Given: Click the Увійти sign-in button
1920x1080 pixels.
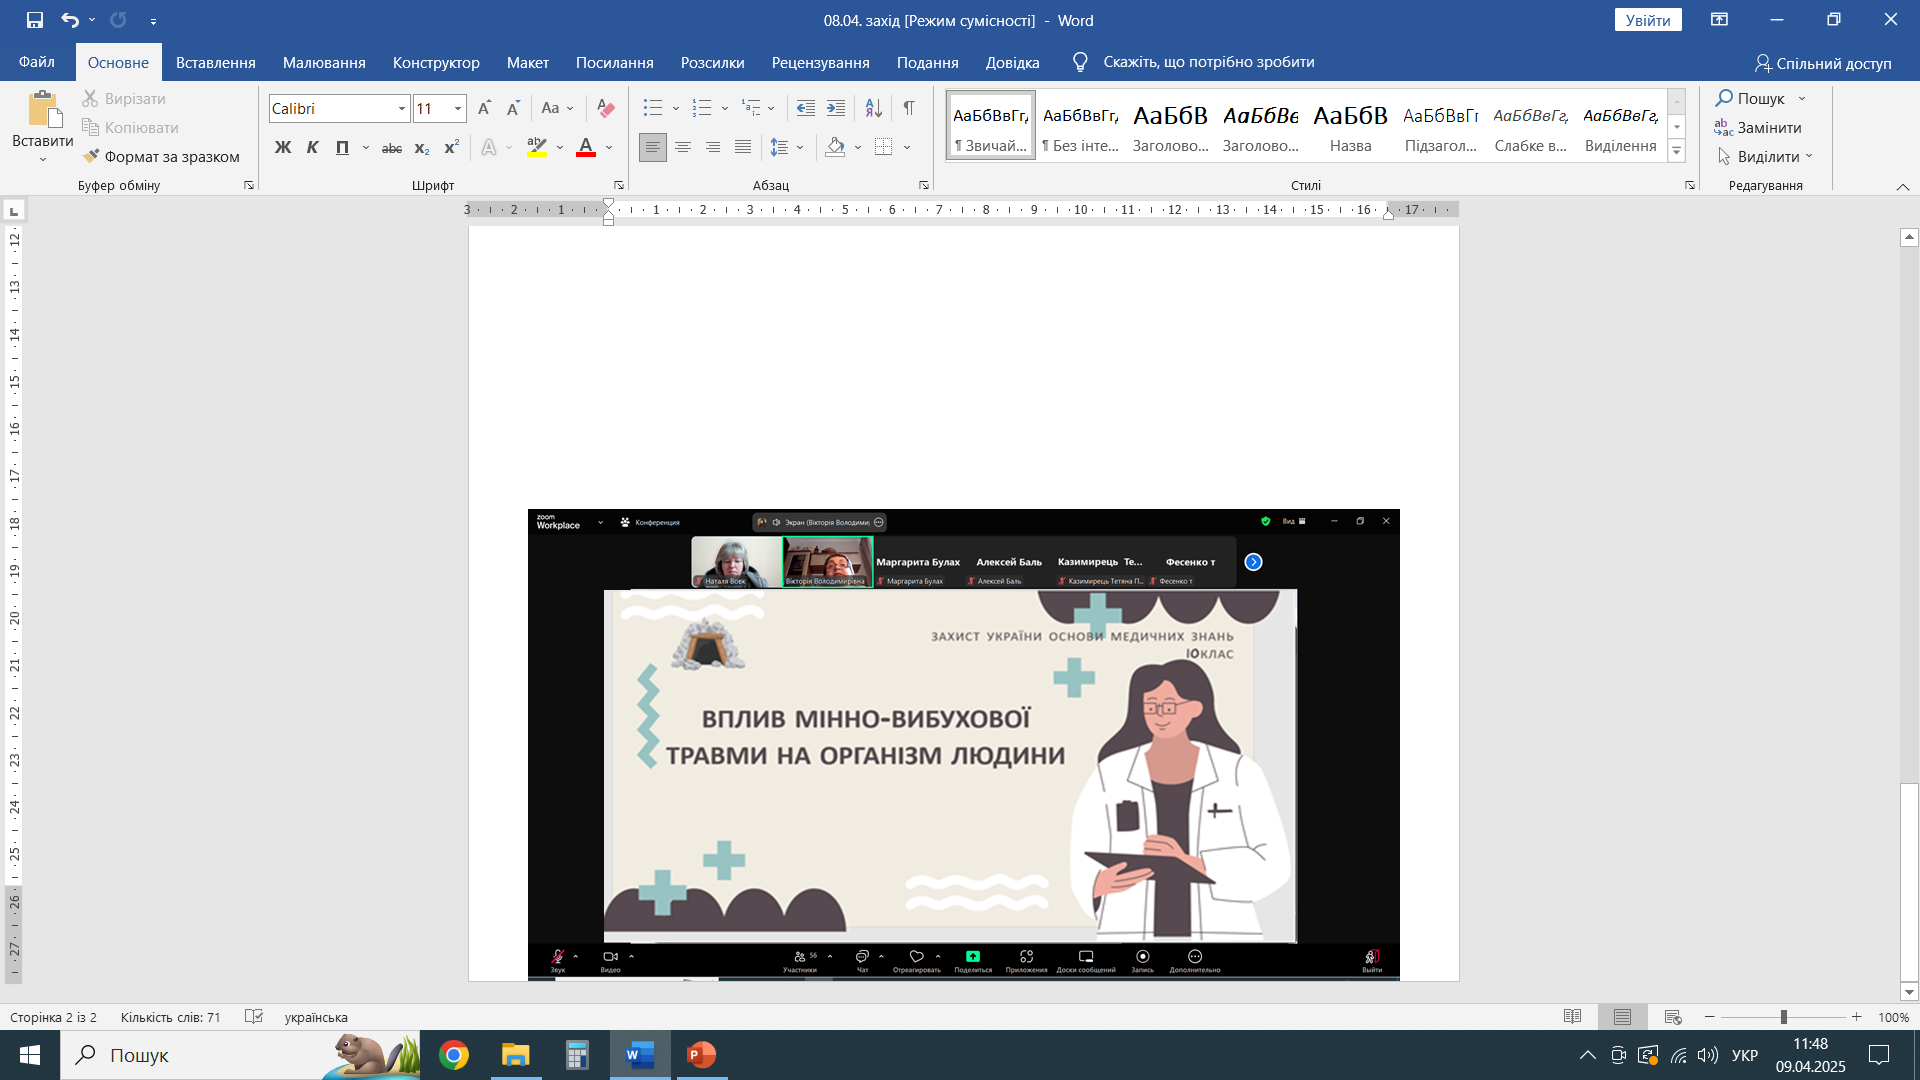Looking at the screenshot, I should coord(1647,20).
